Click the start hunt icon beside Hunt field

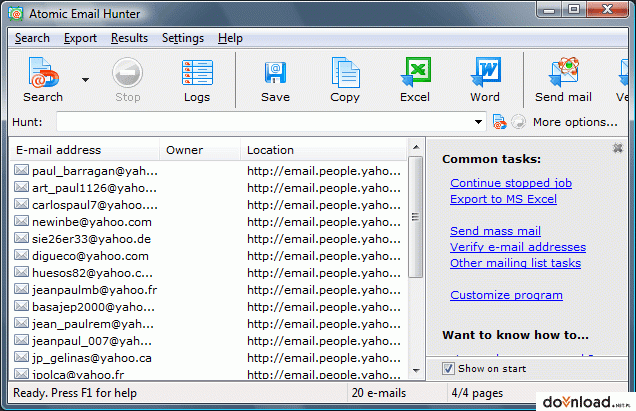(499, 122)
